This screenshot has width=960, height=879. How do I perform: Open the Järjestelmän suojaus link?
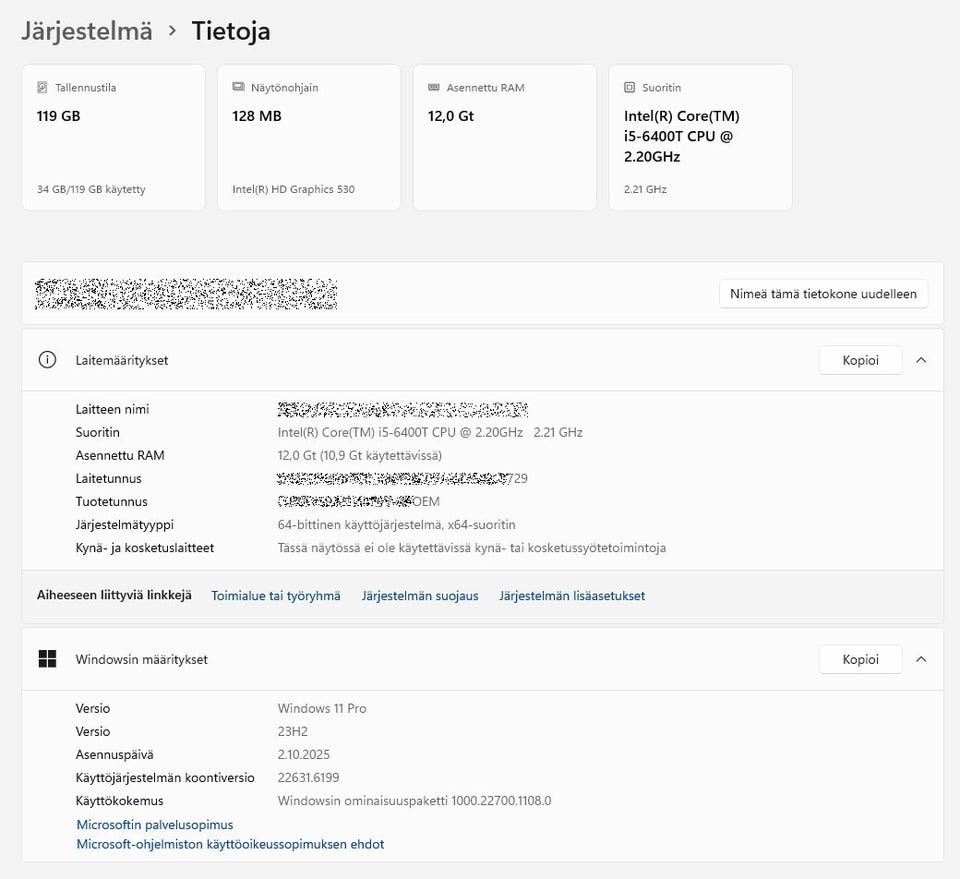click(x=420, y=596)
